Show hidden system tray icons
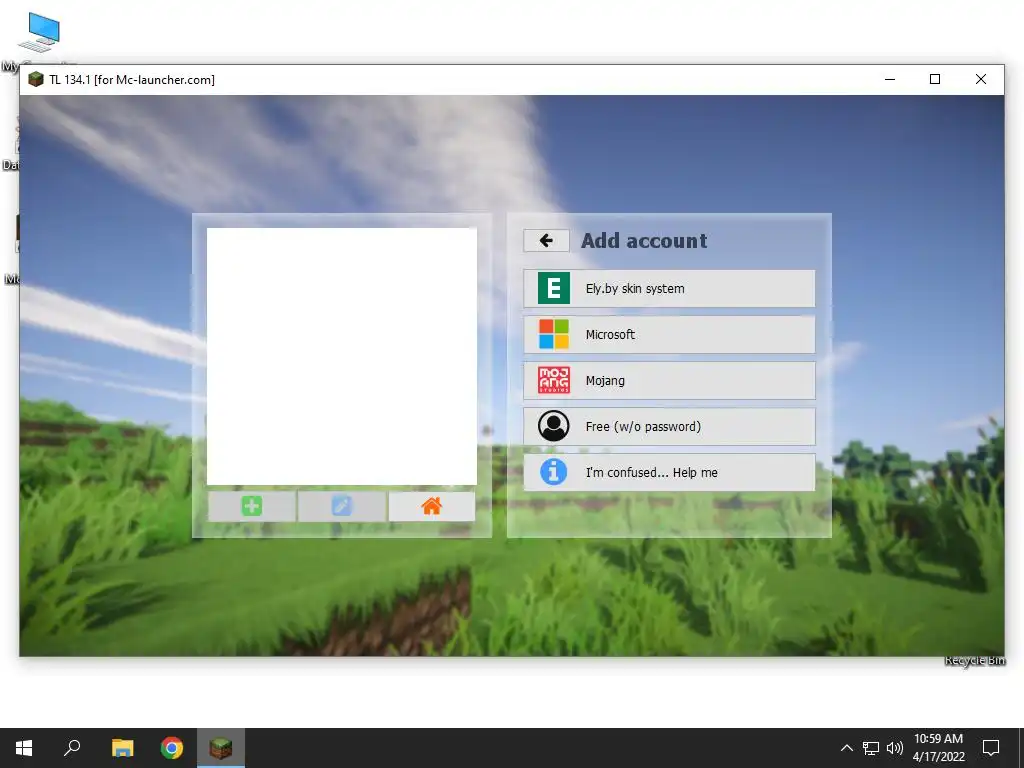 click(846, 748)
